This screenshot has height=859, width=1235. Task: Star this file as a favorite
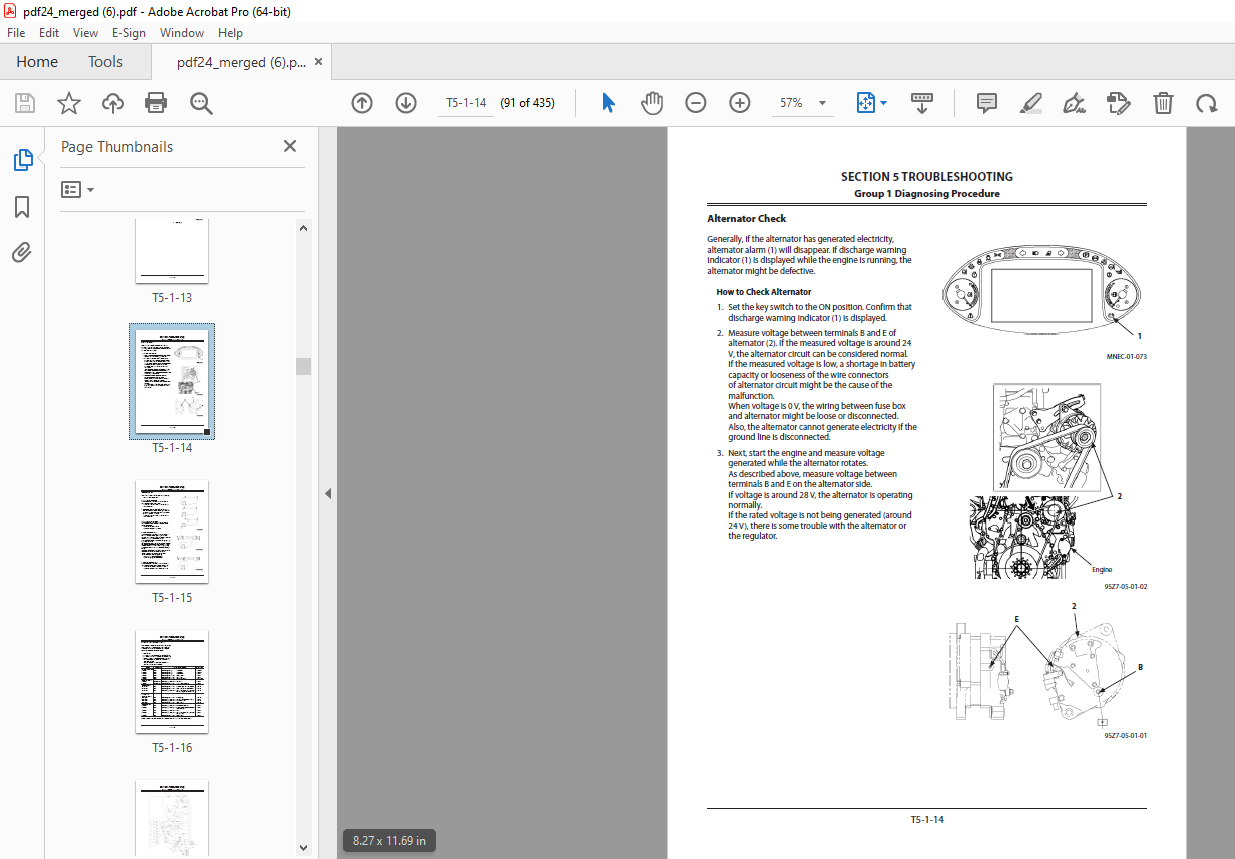pyautogui.click(x=68, y=103)
